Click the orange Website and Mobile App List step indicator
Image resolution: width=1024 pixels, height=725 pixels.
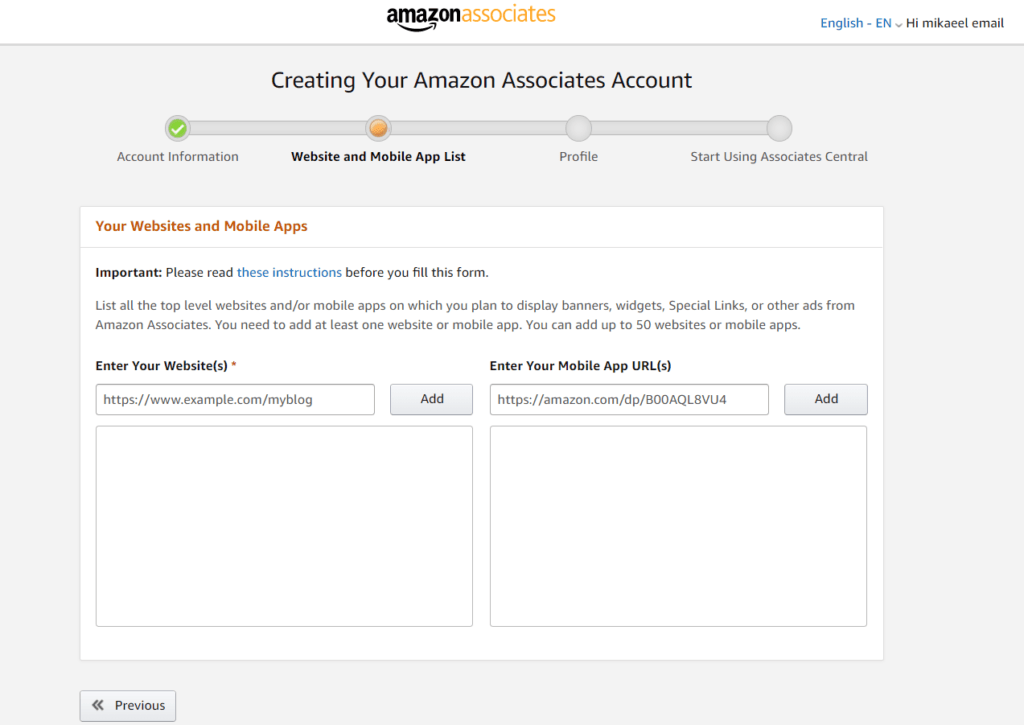point(378,128)
